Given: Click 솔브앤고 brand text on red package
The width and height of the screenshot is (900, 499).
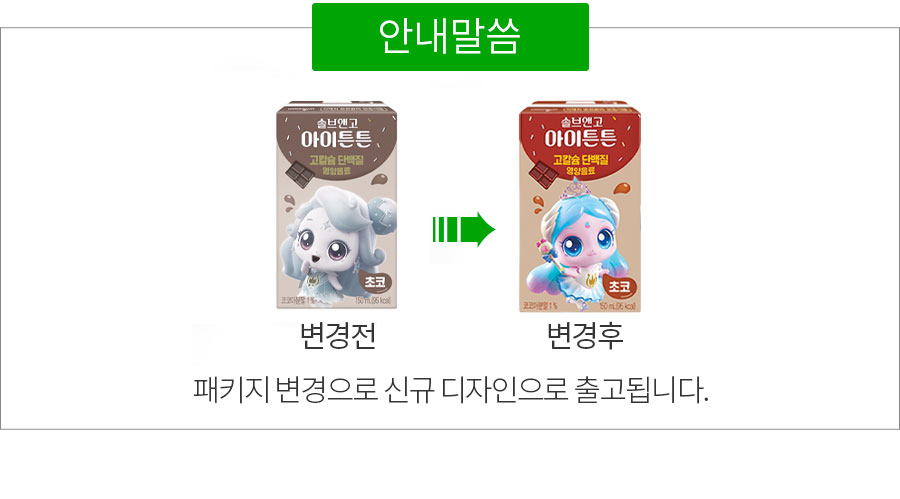Looking at the screenshot, I should coord(581,122).
